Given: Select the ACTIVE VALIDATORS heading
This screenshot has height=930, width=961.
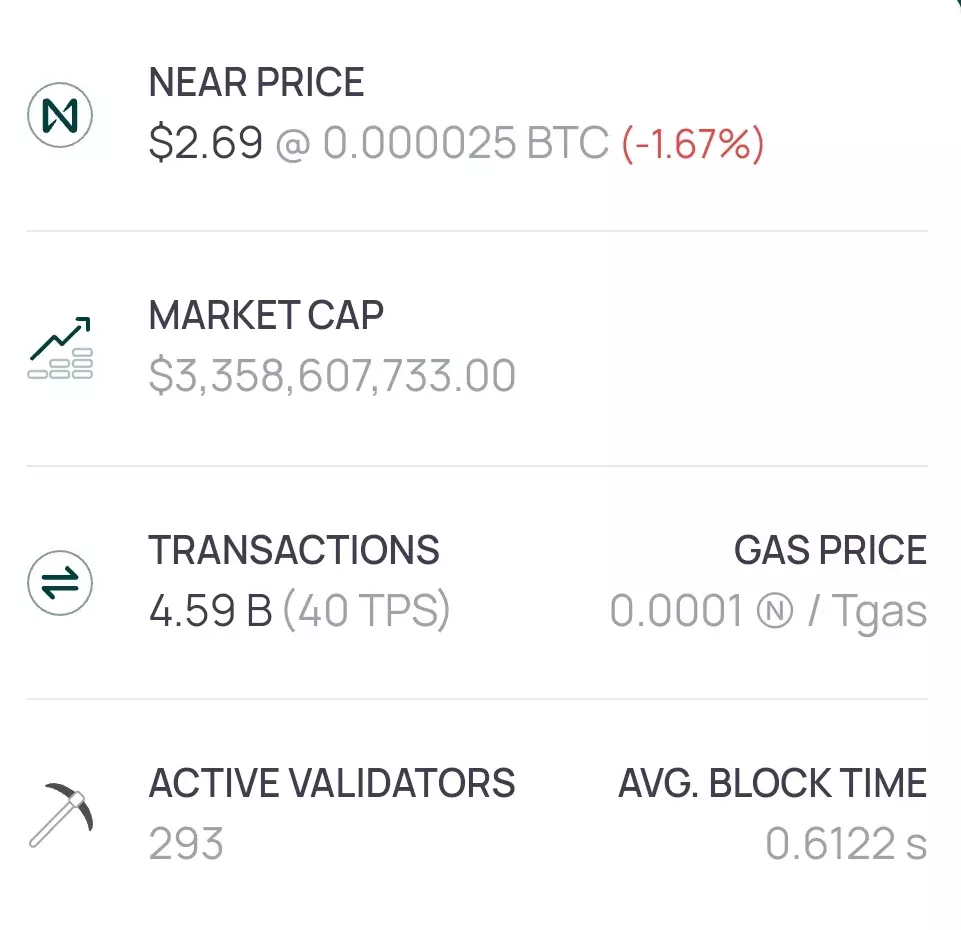Looking at the screenshot, I should 332,783.
